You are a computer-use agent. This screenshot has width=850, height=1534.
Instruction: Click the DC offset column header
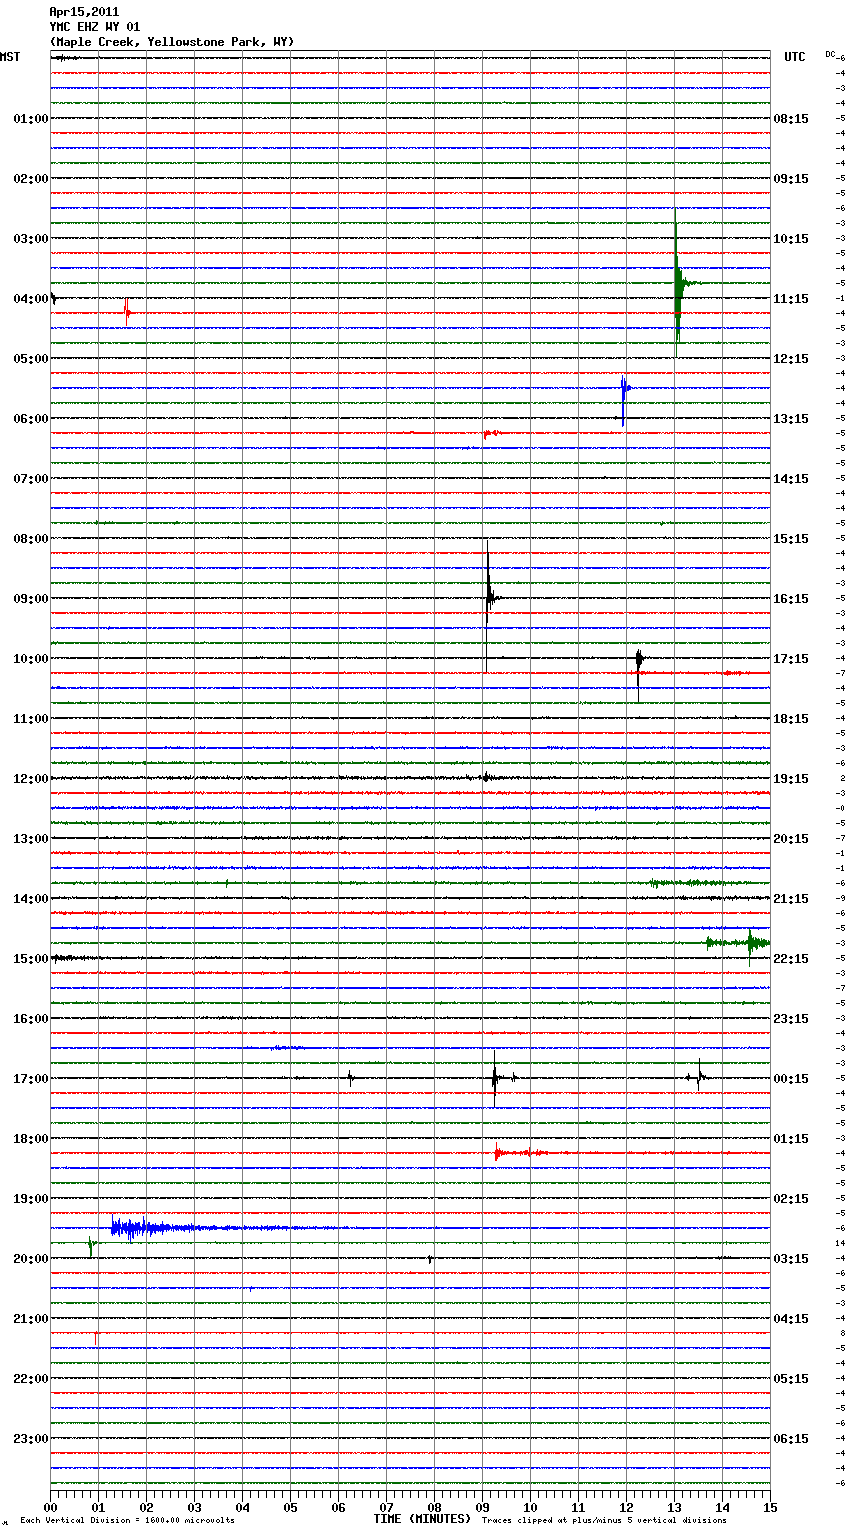[x=830, y=54]
